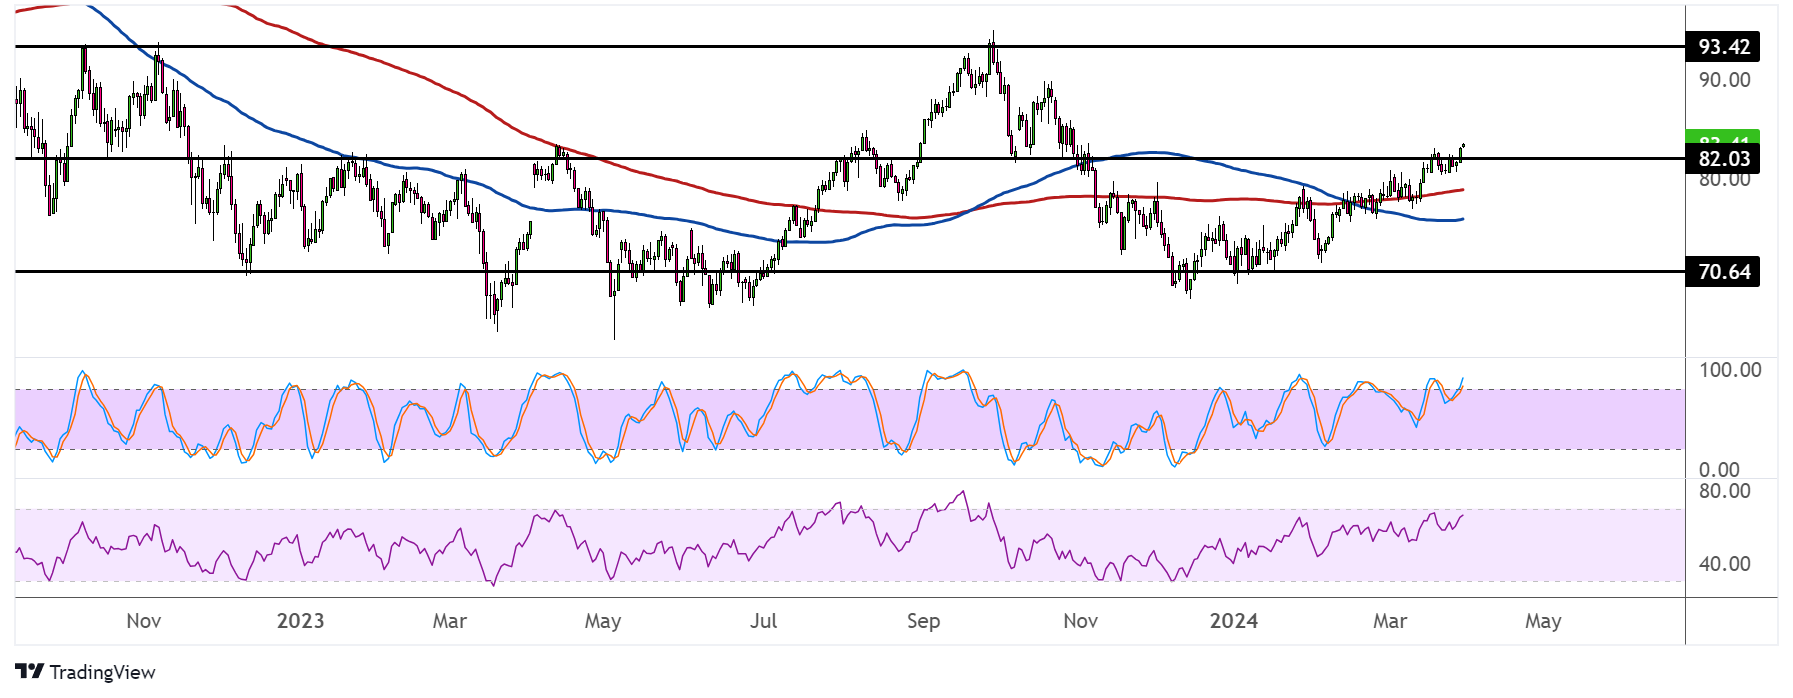Click the 40.00 RSI axis value
Screen dimensions: 1793x698
(x=1724, y=564)
